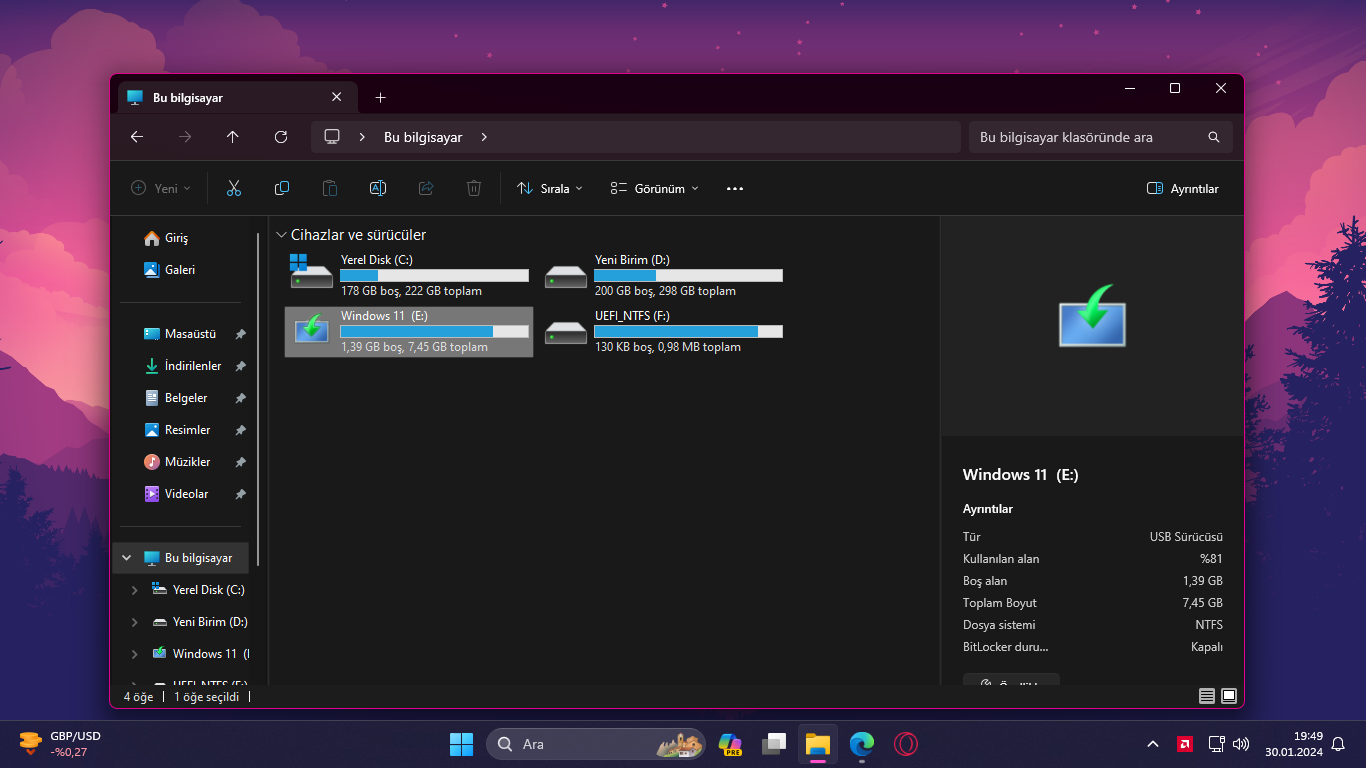The height and width of the screenshot is (768, 1366).
Task: Switch to large thumbnails via status bar icon
Action: pyautogui.click(x=1227, y=696)
